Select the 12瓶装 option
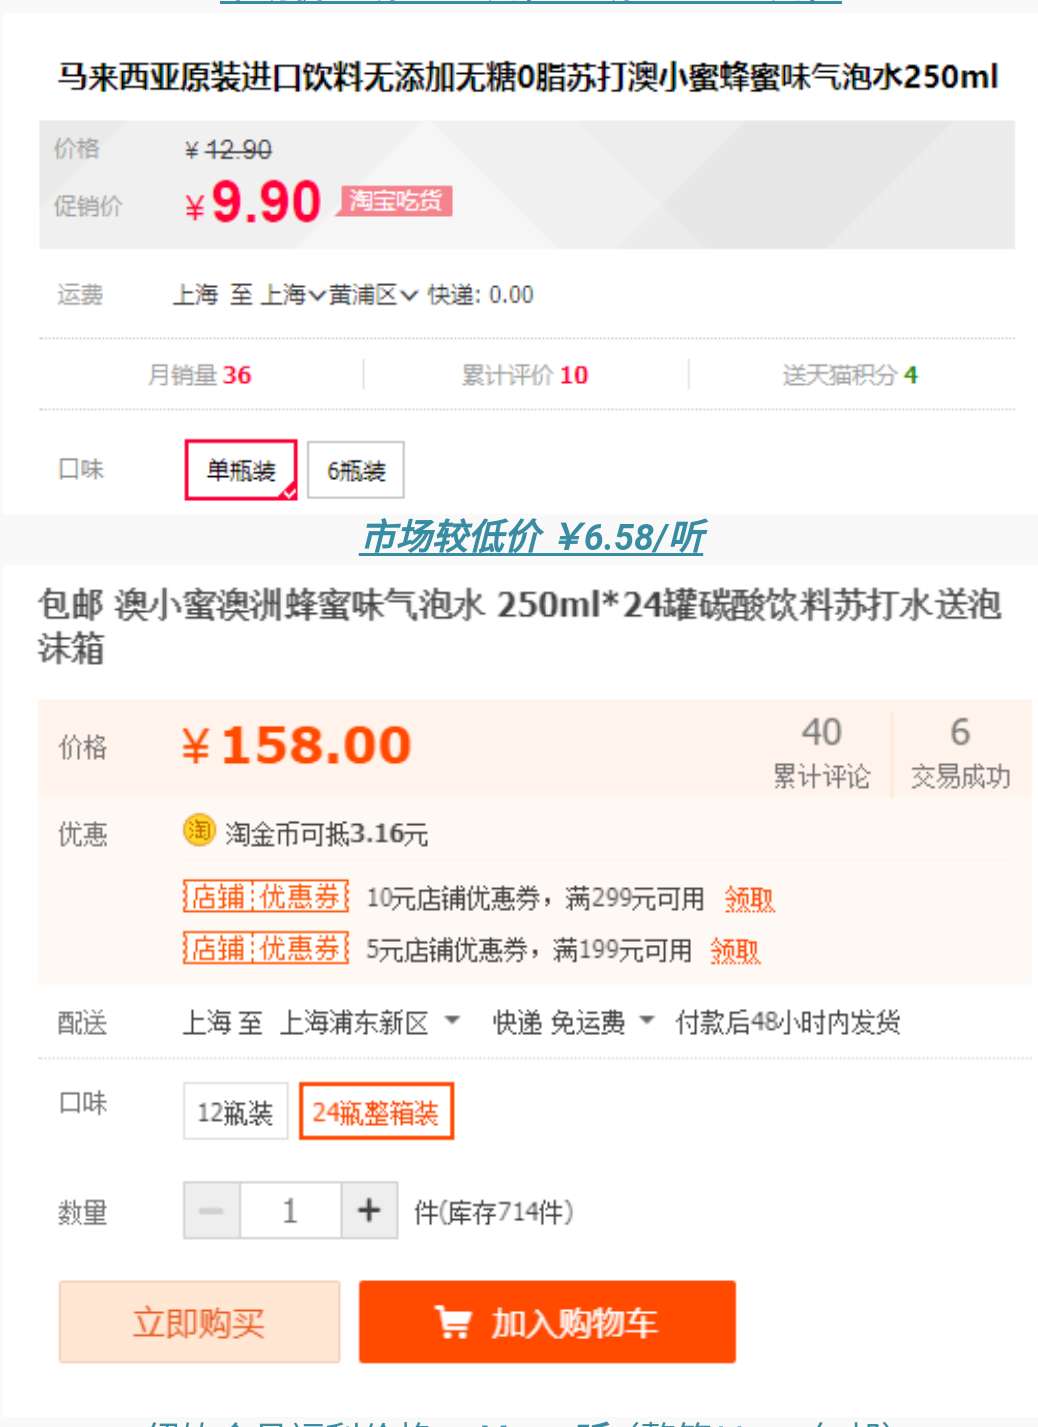Image resolution: width=1038 pixels, height=1427 pixels. point(235,1112)
